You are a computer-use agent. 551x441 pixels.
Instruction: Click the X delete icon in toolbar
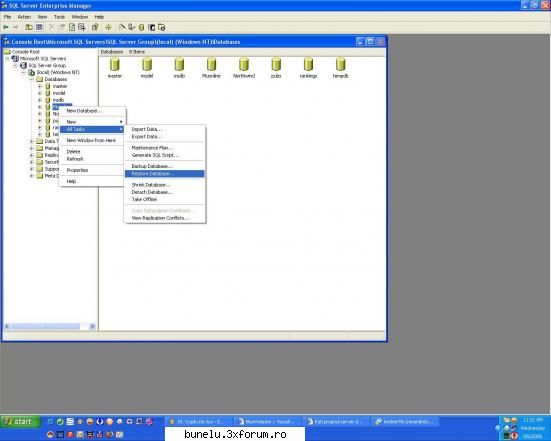click(x=52, y=27)
